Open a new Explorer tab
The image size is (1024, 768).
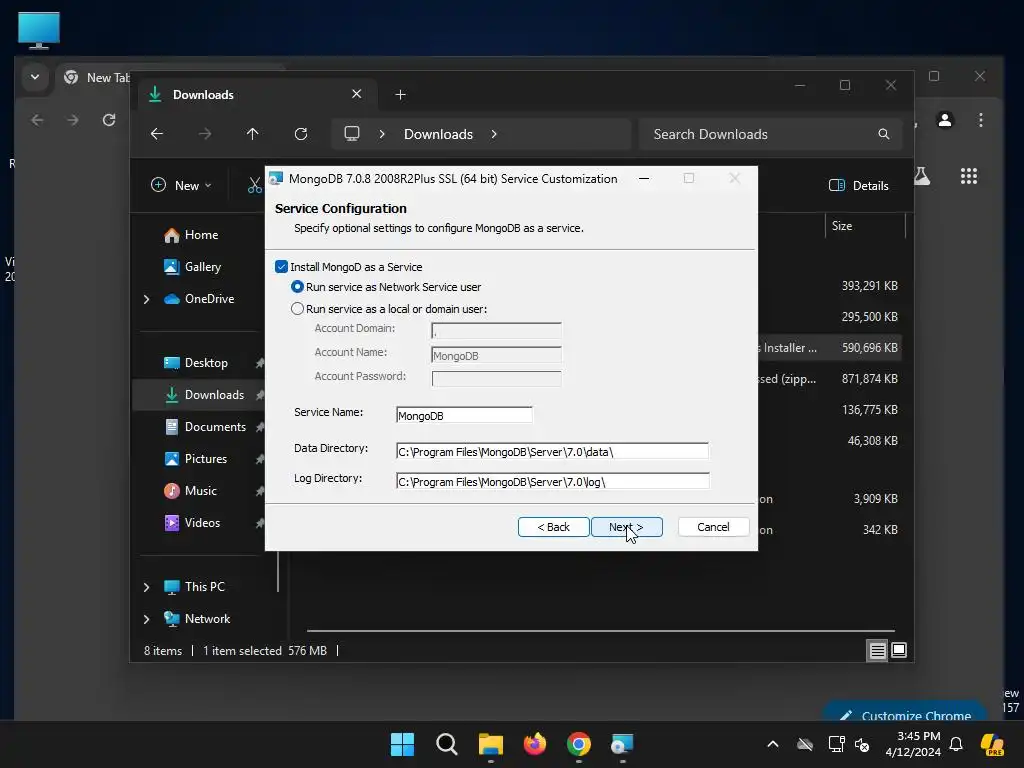coord(400,95)
